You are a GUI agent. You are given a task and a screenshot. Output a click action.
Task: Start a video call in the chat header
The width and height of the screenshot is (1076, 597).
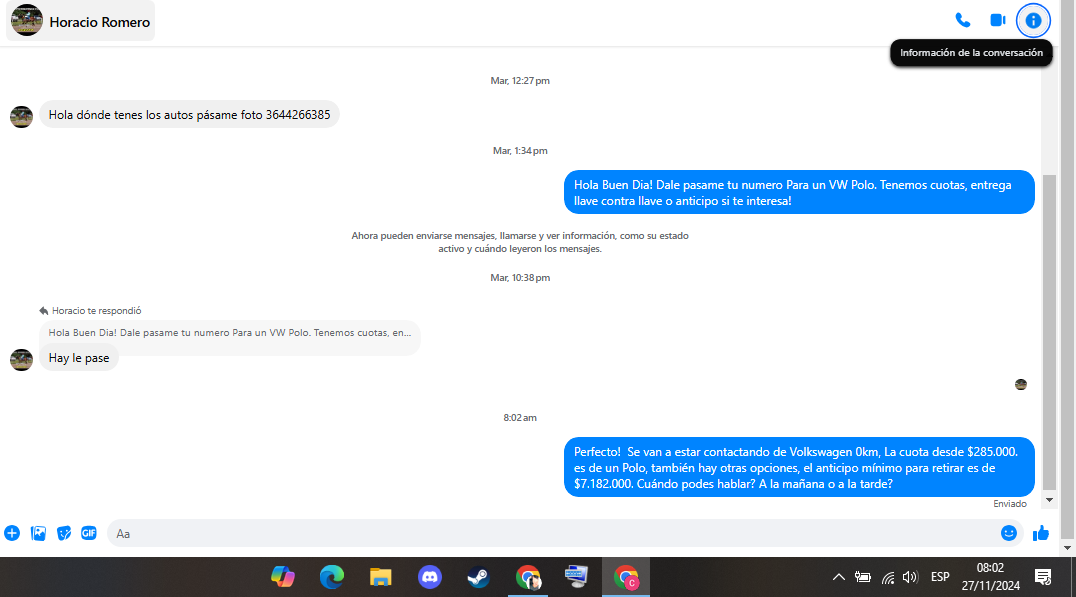tap(998, 21)
